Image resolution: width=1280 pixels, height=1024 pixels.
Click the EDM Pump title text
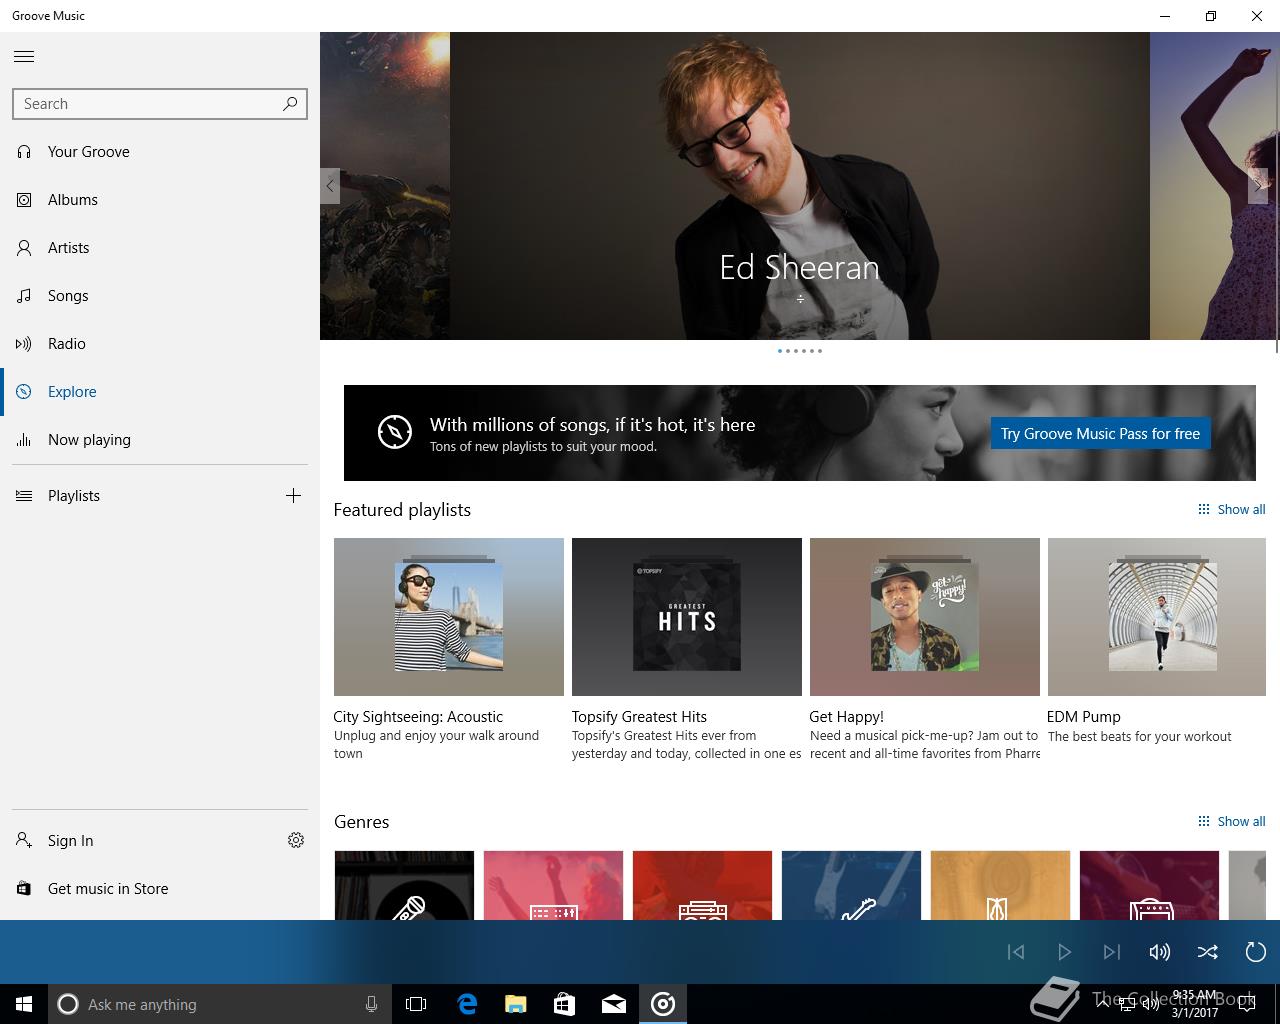coord(1084,717)
